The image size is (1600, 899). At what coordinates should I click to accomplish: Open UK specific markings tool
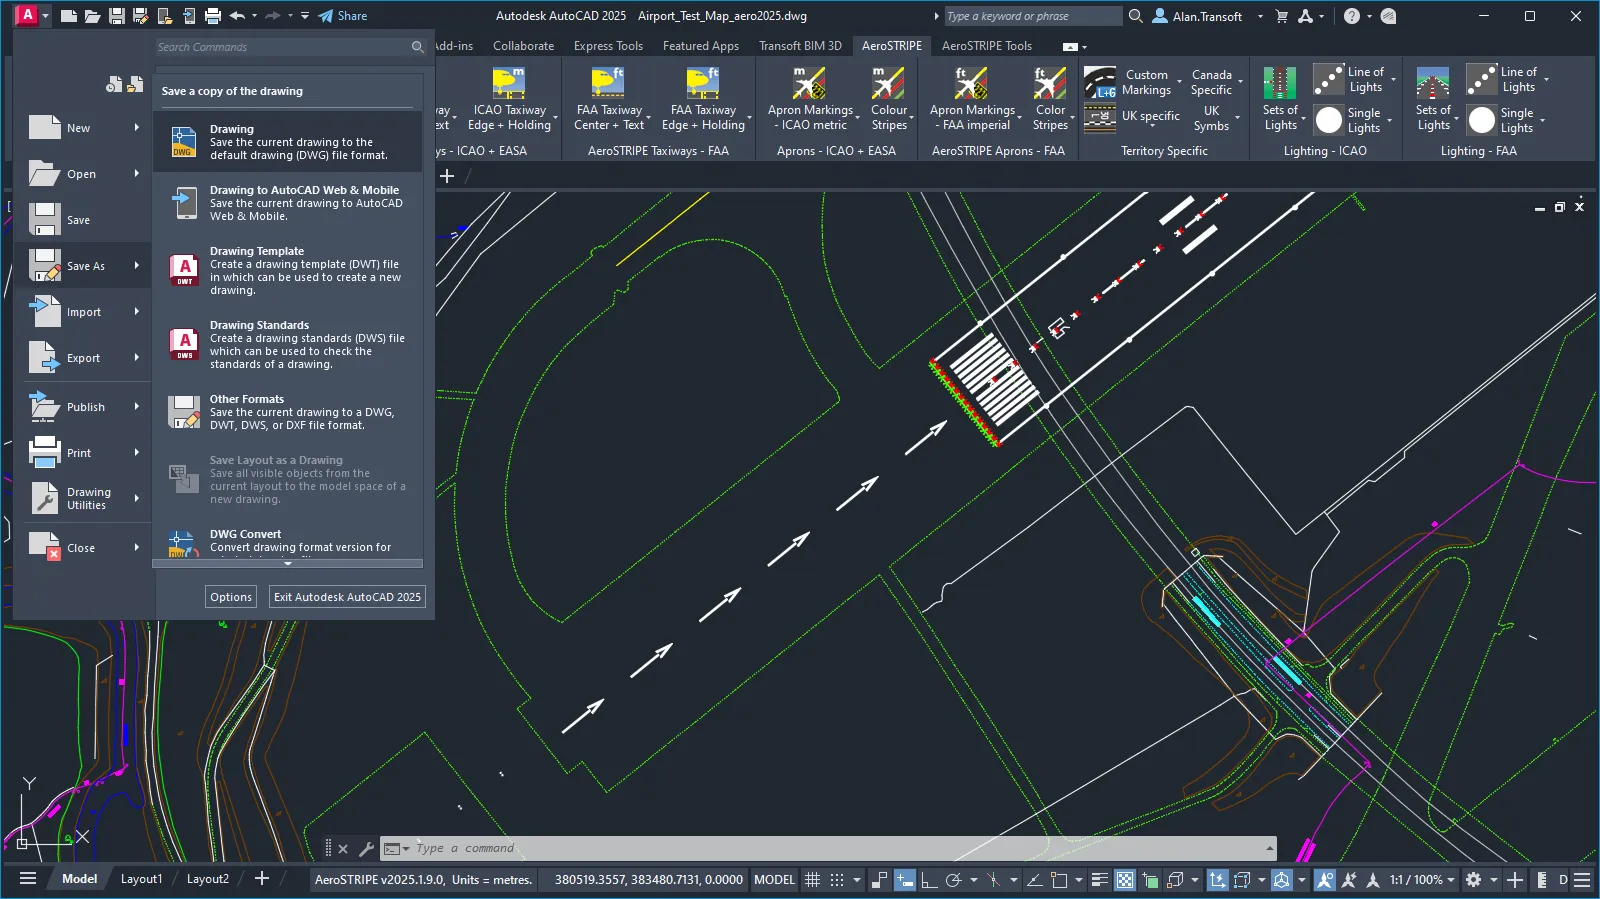coord(1132,117)
